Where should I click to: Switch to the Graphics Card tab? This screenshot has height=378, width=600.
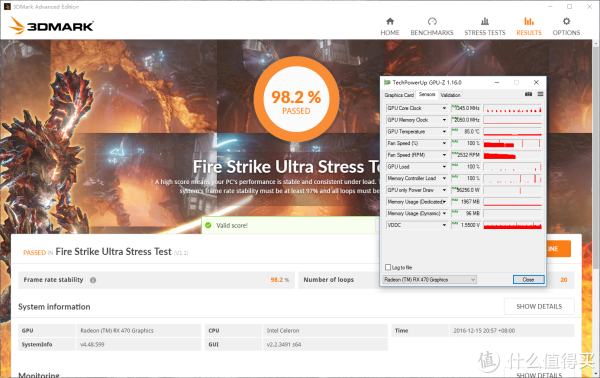pyautogui.click(x=399, y=95)
